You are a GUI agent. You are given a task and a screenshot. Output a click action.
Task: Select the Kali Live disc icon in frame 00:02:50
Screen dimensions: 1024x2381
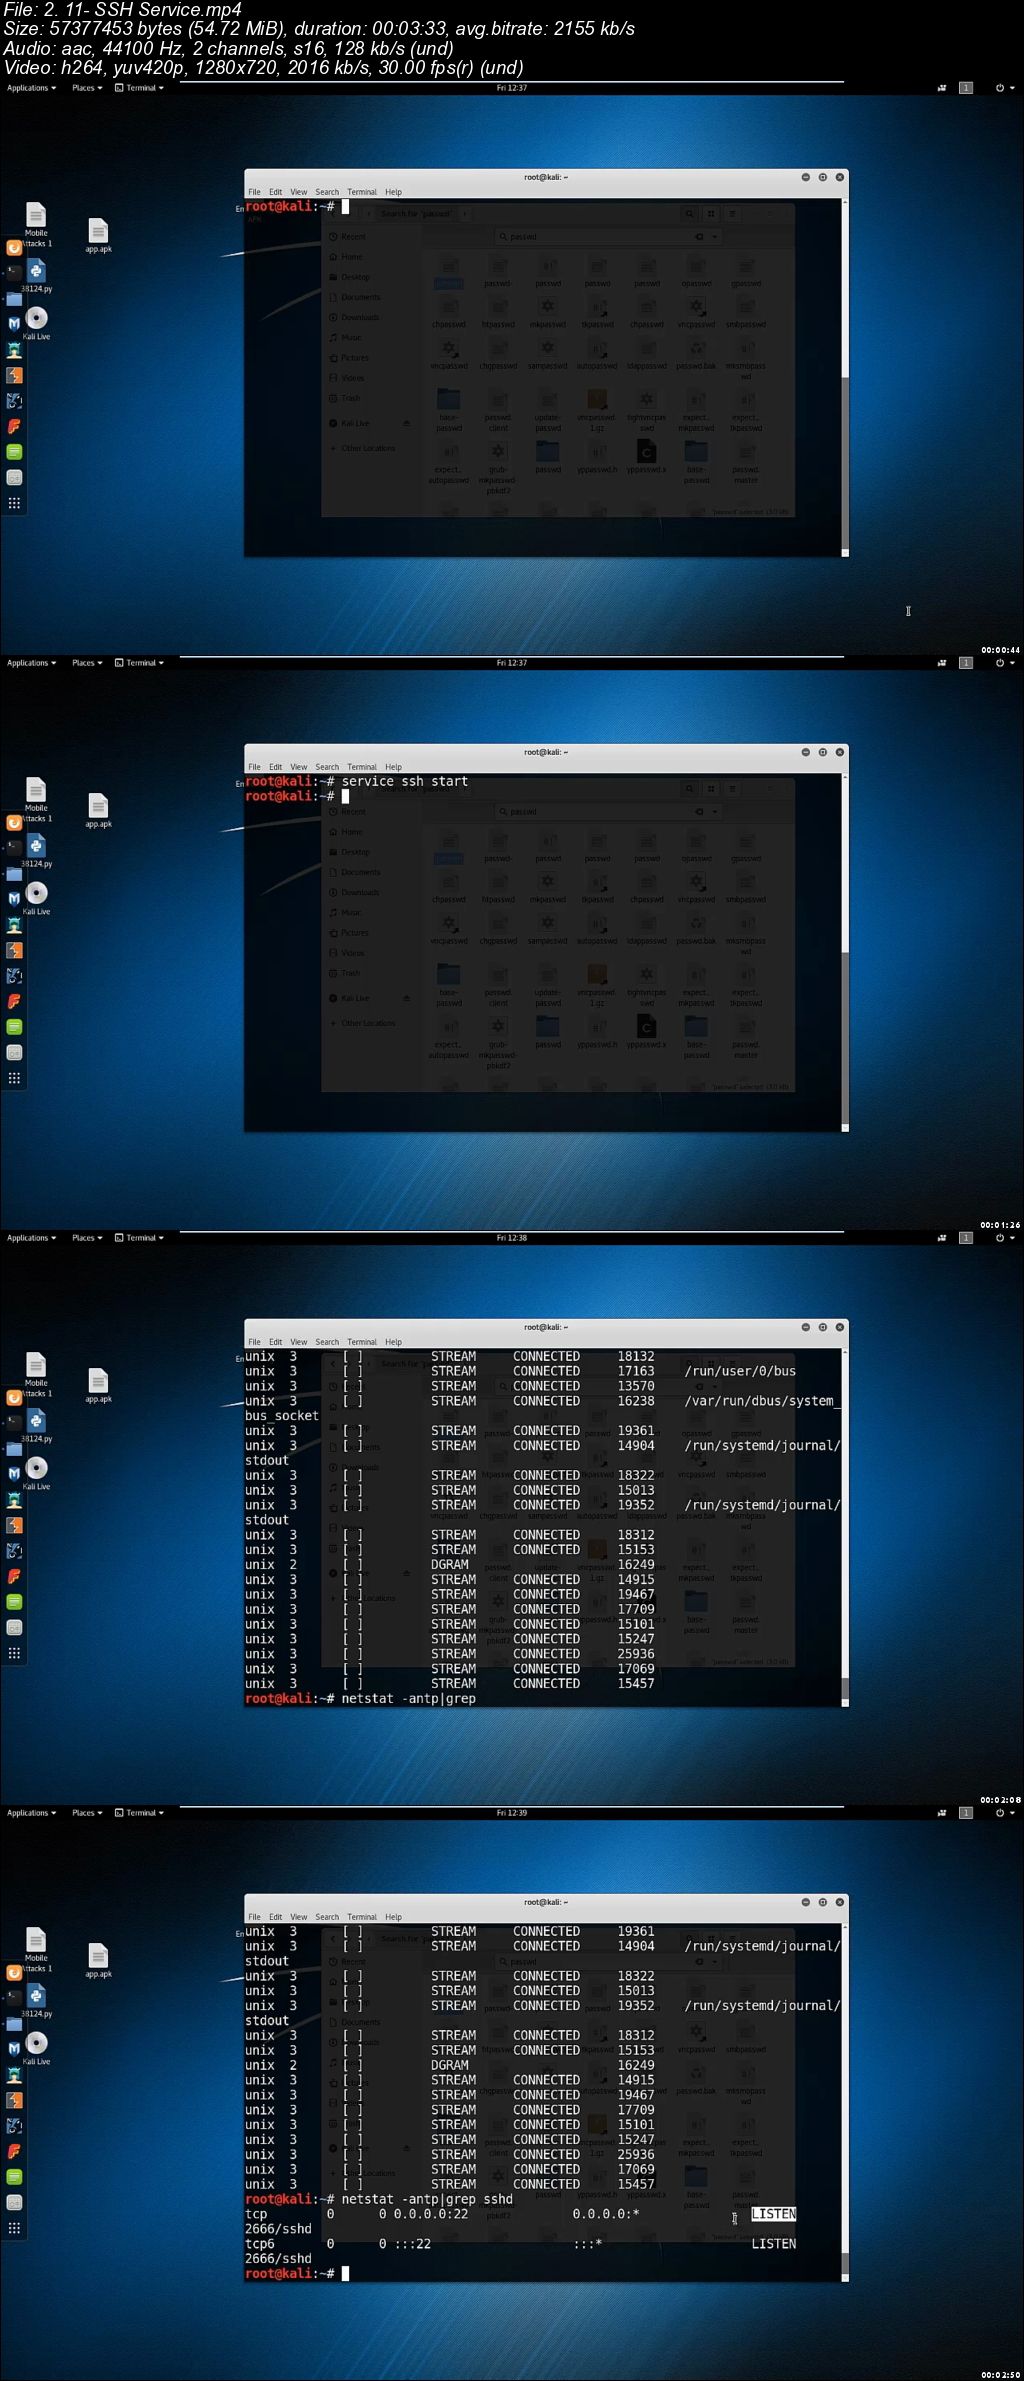[x=36, y=2048]
